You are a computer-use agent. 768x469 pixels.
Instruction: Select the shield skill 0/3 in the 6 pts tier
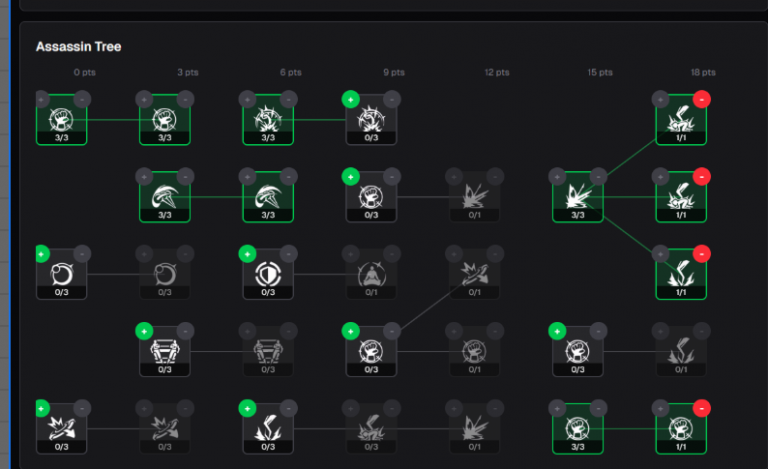[268, 274]
